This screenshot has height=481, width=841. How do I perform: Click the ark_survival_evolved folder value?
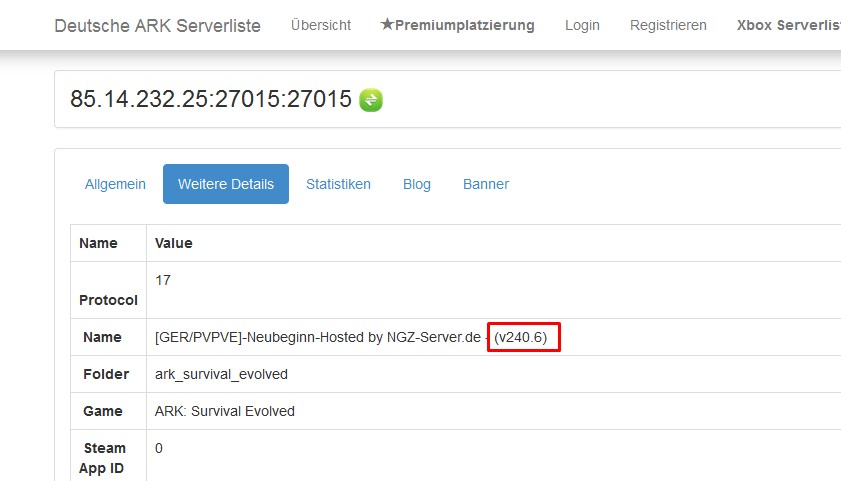tap(222, 374)
